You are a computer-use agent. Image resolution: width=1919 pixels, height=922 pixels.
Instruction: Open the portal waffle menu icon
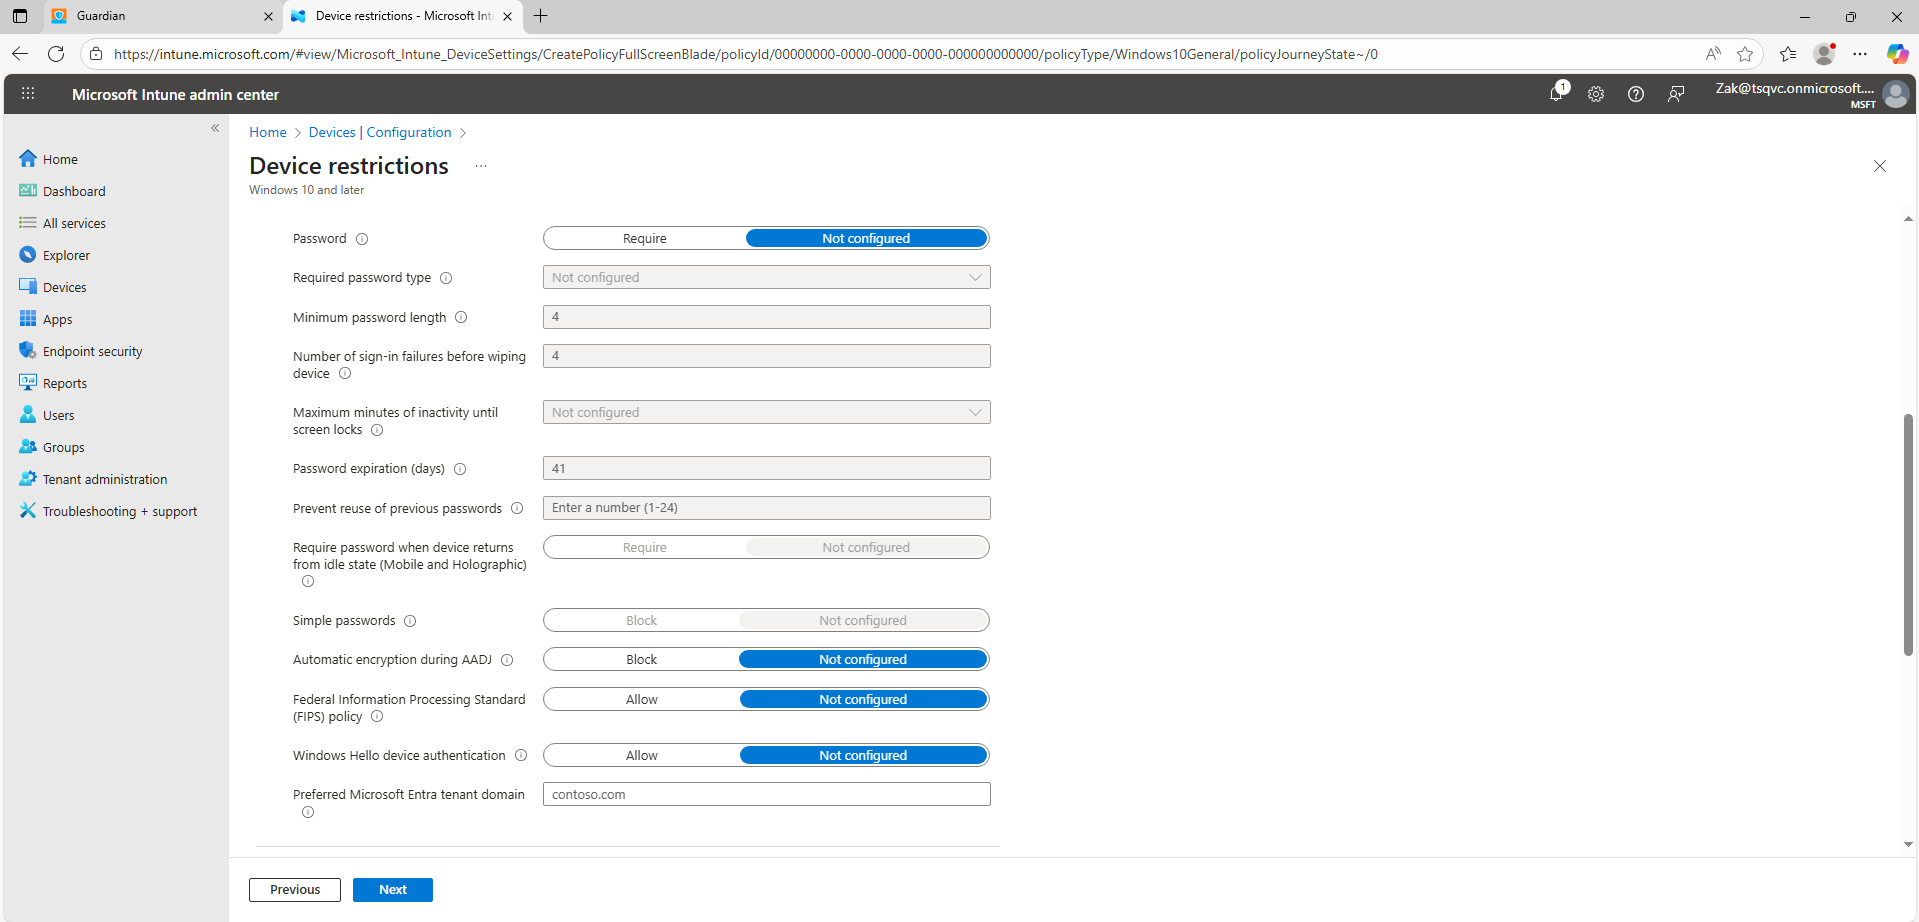pos(28,94)
